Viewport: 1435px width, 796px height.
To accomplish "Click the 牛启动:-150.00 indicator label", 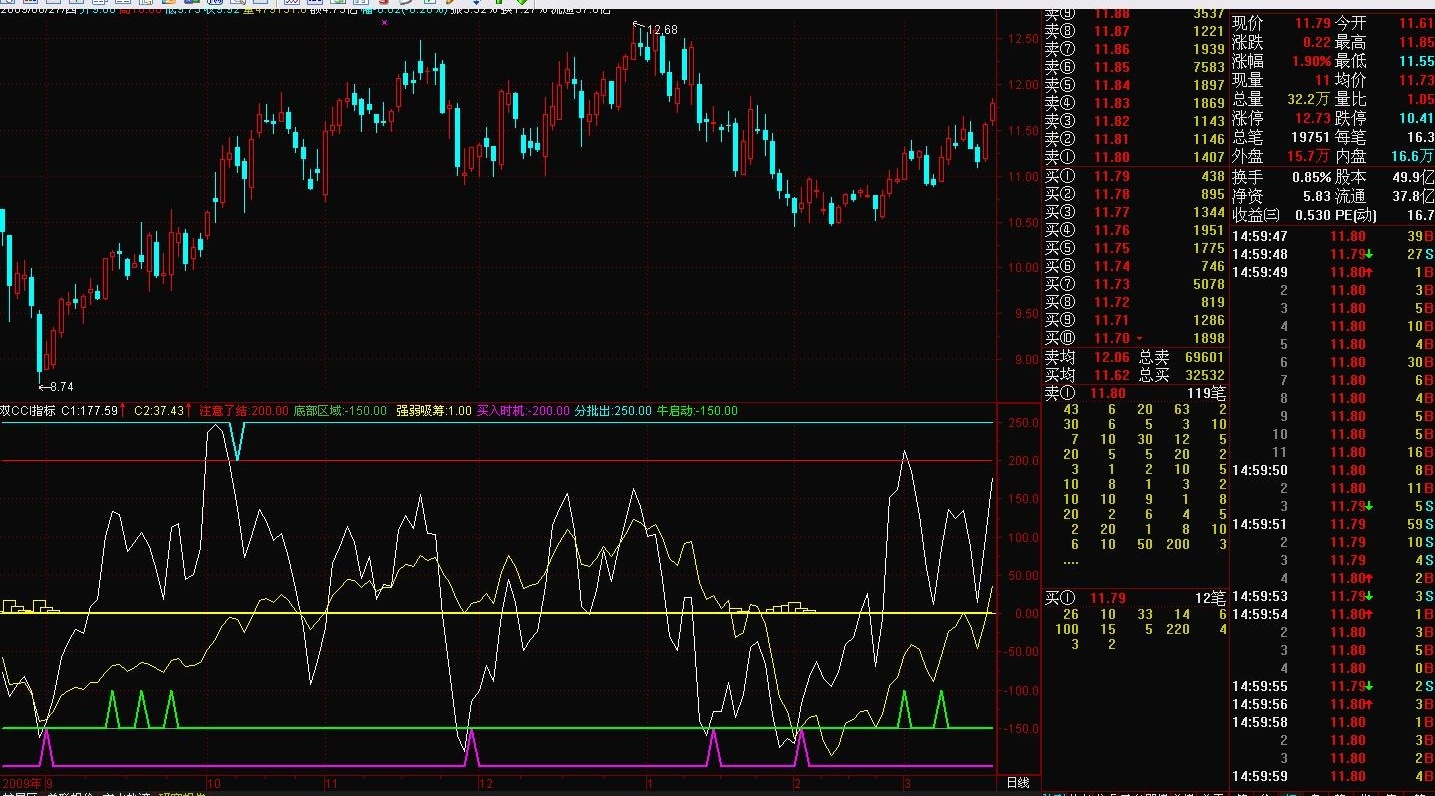I will [x=697, y=410].
